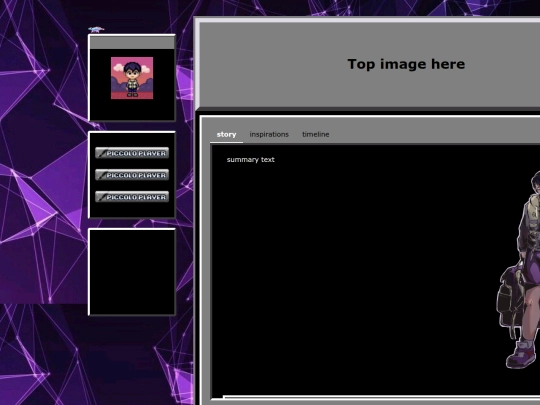Click the pixel-art boy avatar thumbnail

[x=132, y=78]
